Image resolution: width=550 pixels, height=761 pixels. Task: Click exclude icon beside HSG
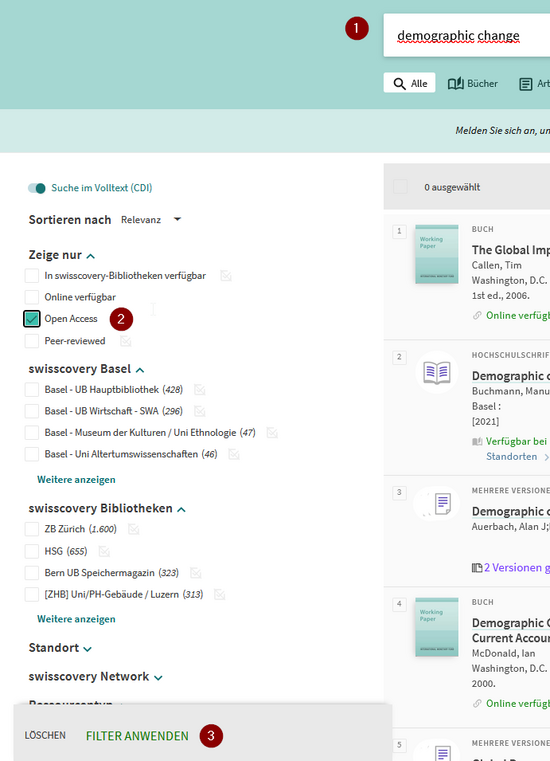coord(104,551)
